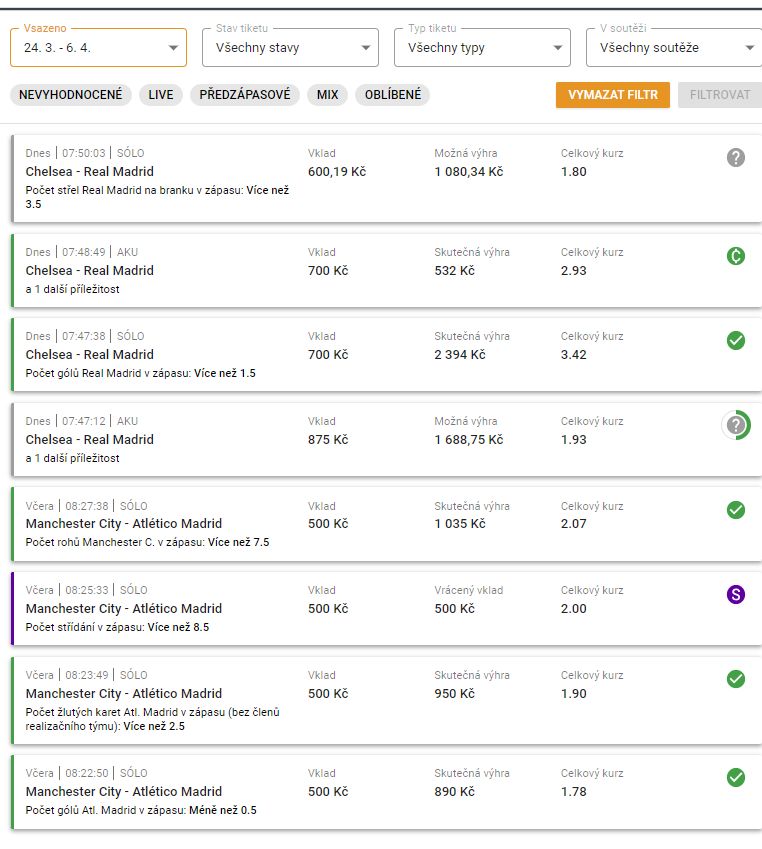Click total odds 1.93
Viewport: 762px width, 849px height.
(574, 439)
